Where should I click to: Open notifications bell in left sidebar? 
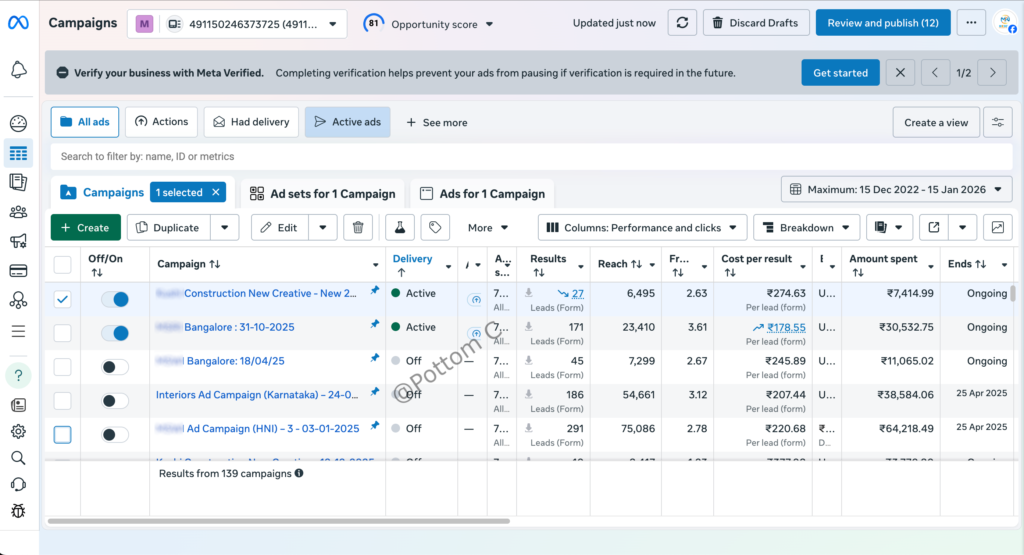pos(18,69)
